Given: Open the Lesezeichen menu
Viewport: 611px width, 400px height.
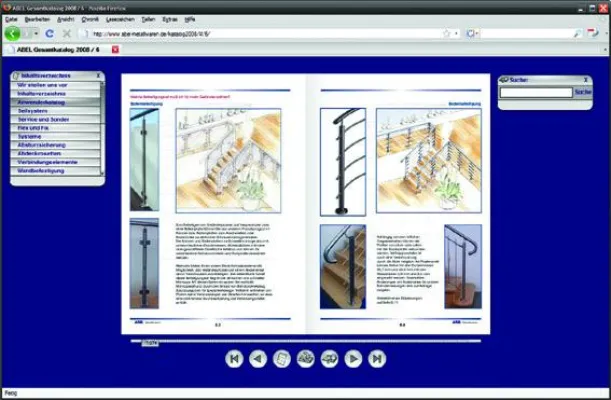Looking at the screenshot, I should 120,19.
